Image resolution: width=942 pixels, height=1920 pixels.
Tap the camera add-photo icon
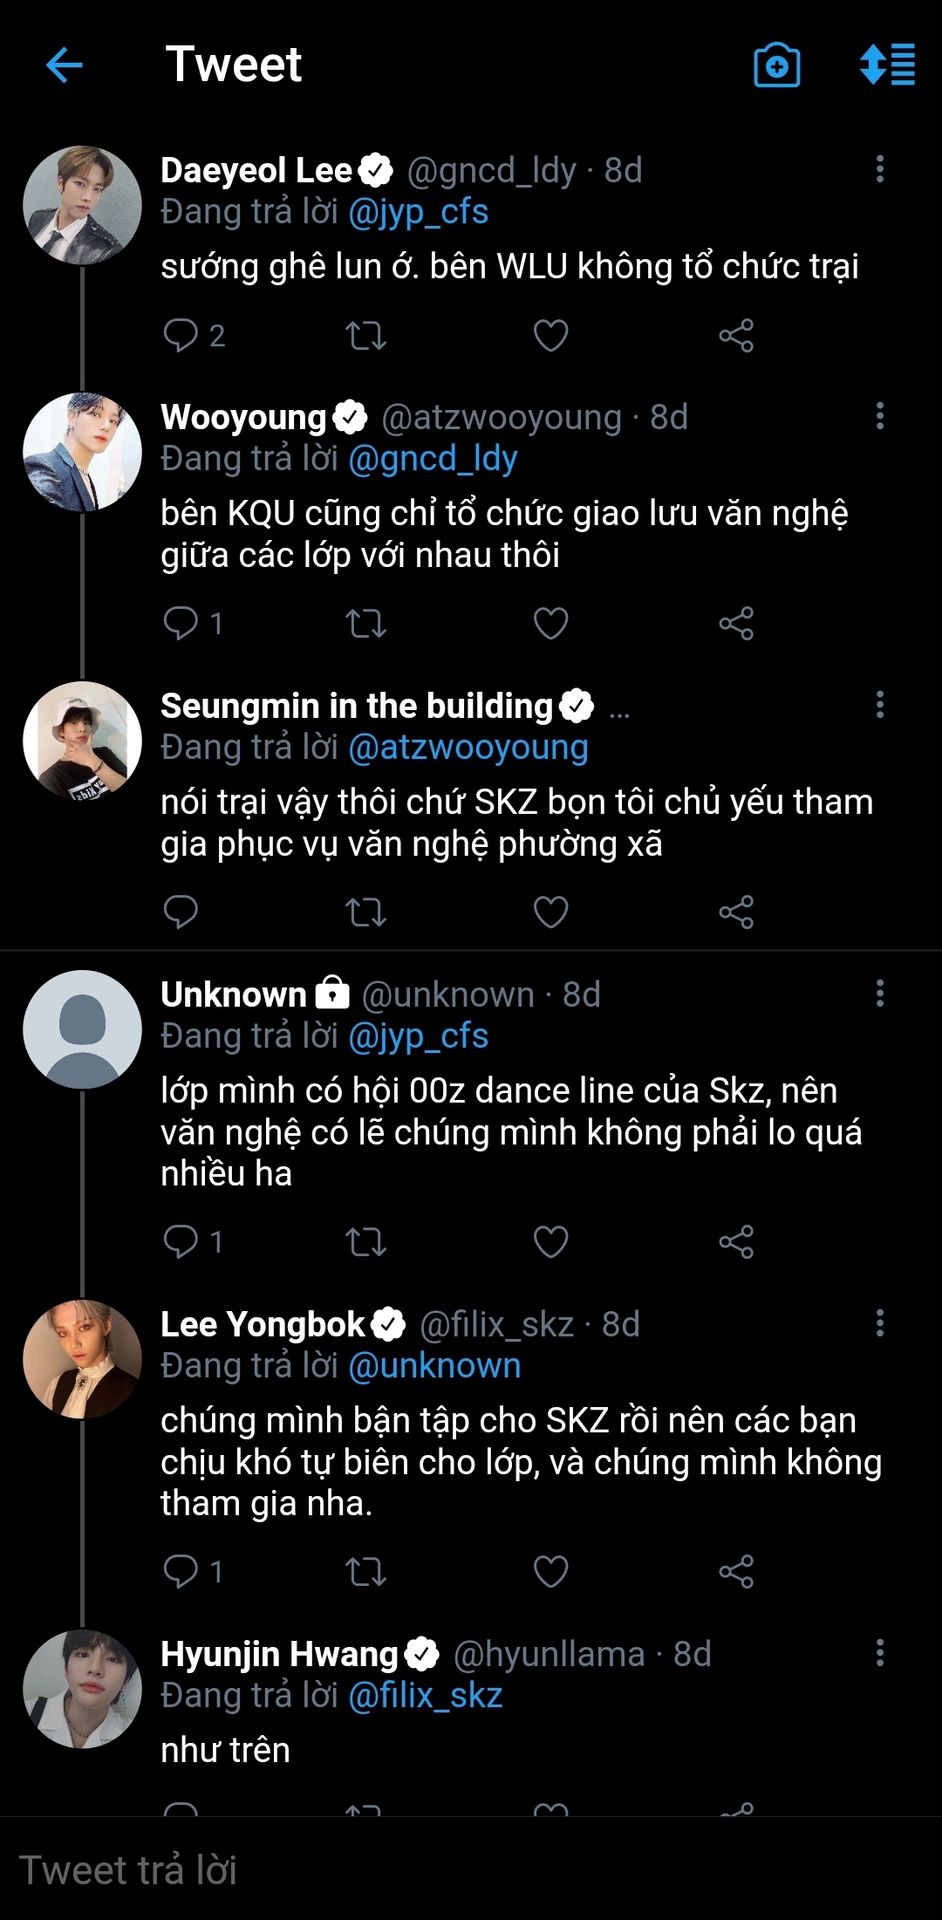[x=776, y=66]
